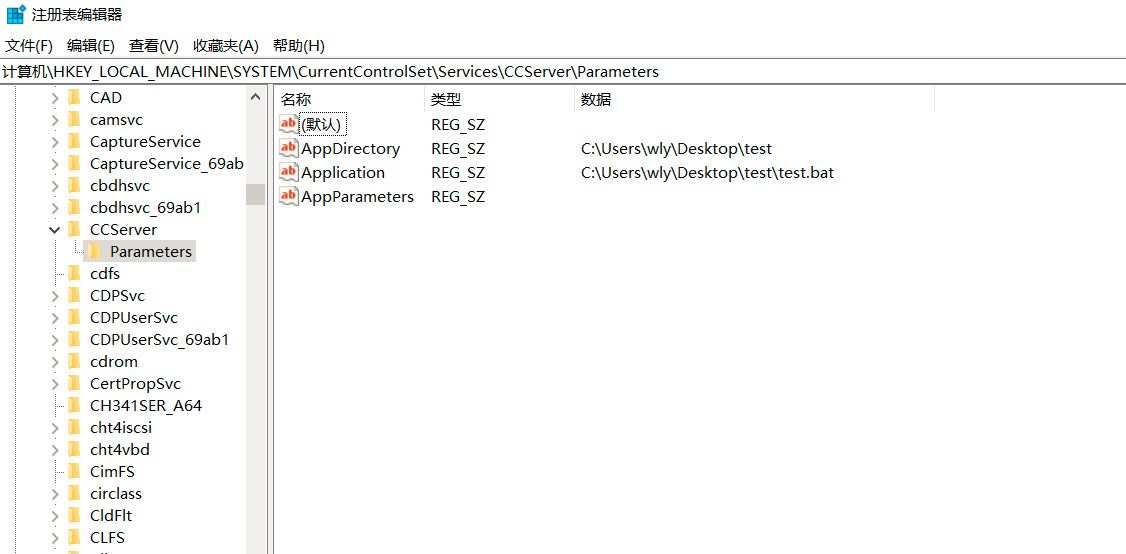
Task: Open the 查看(V) menu
Action: point(154,46)
